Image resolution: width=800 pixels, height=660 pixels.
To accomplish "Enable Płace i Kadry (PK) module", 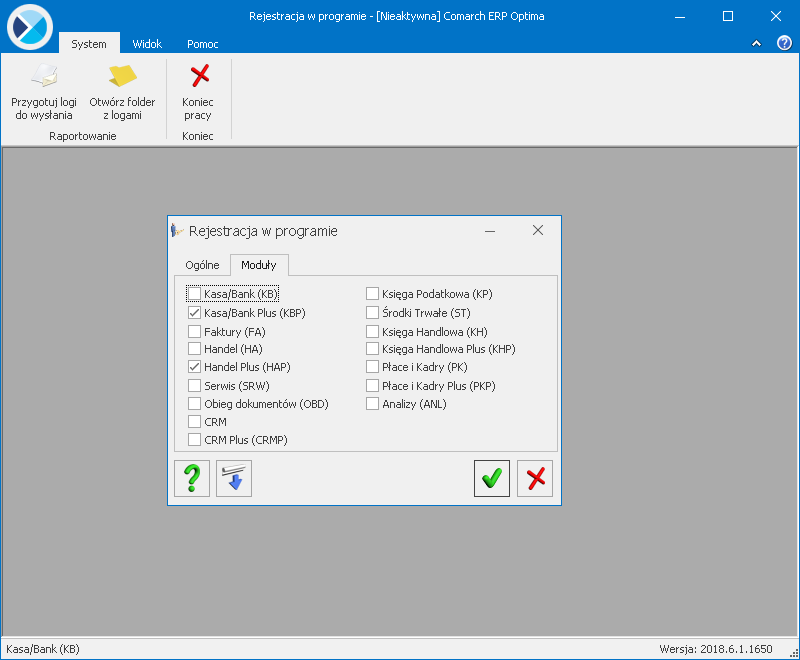I will click(372, 367).
